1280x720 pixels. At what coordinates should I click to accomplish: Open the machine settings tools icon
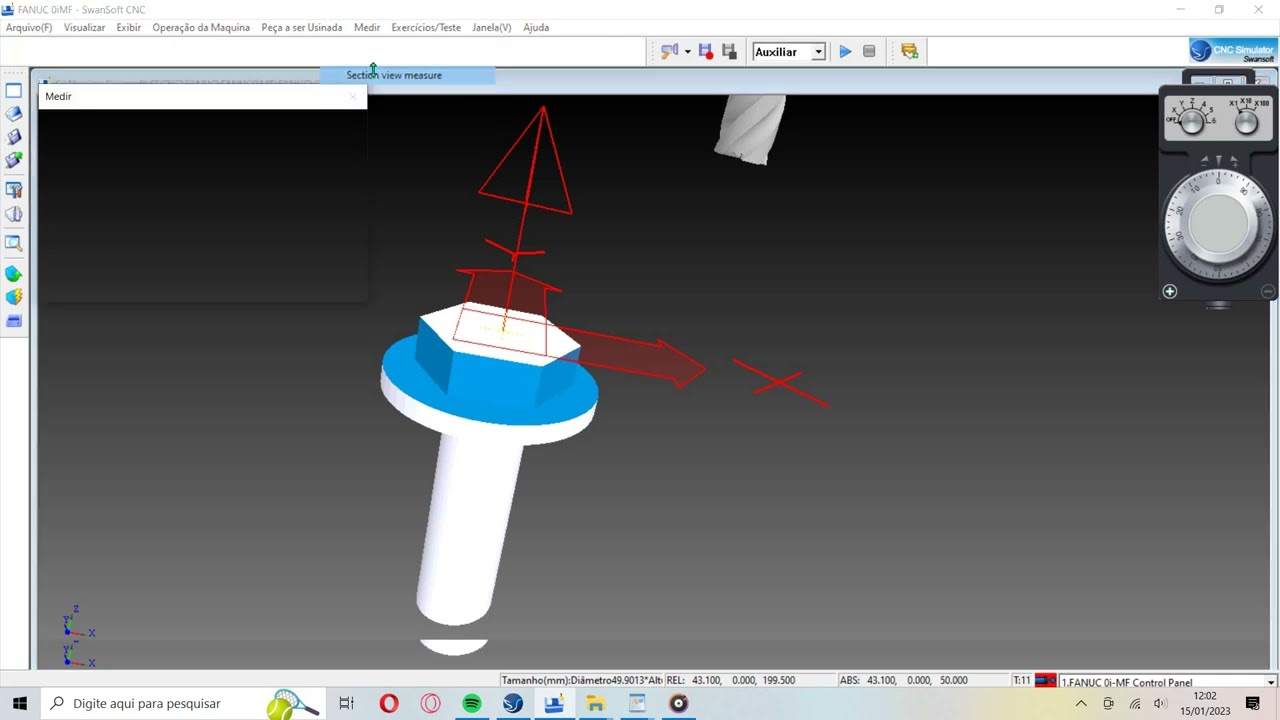pos(14,190)
